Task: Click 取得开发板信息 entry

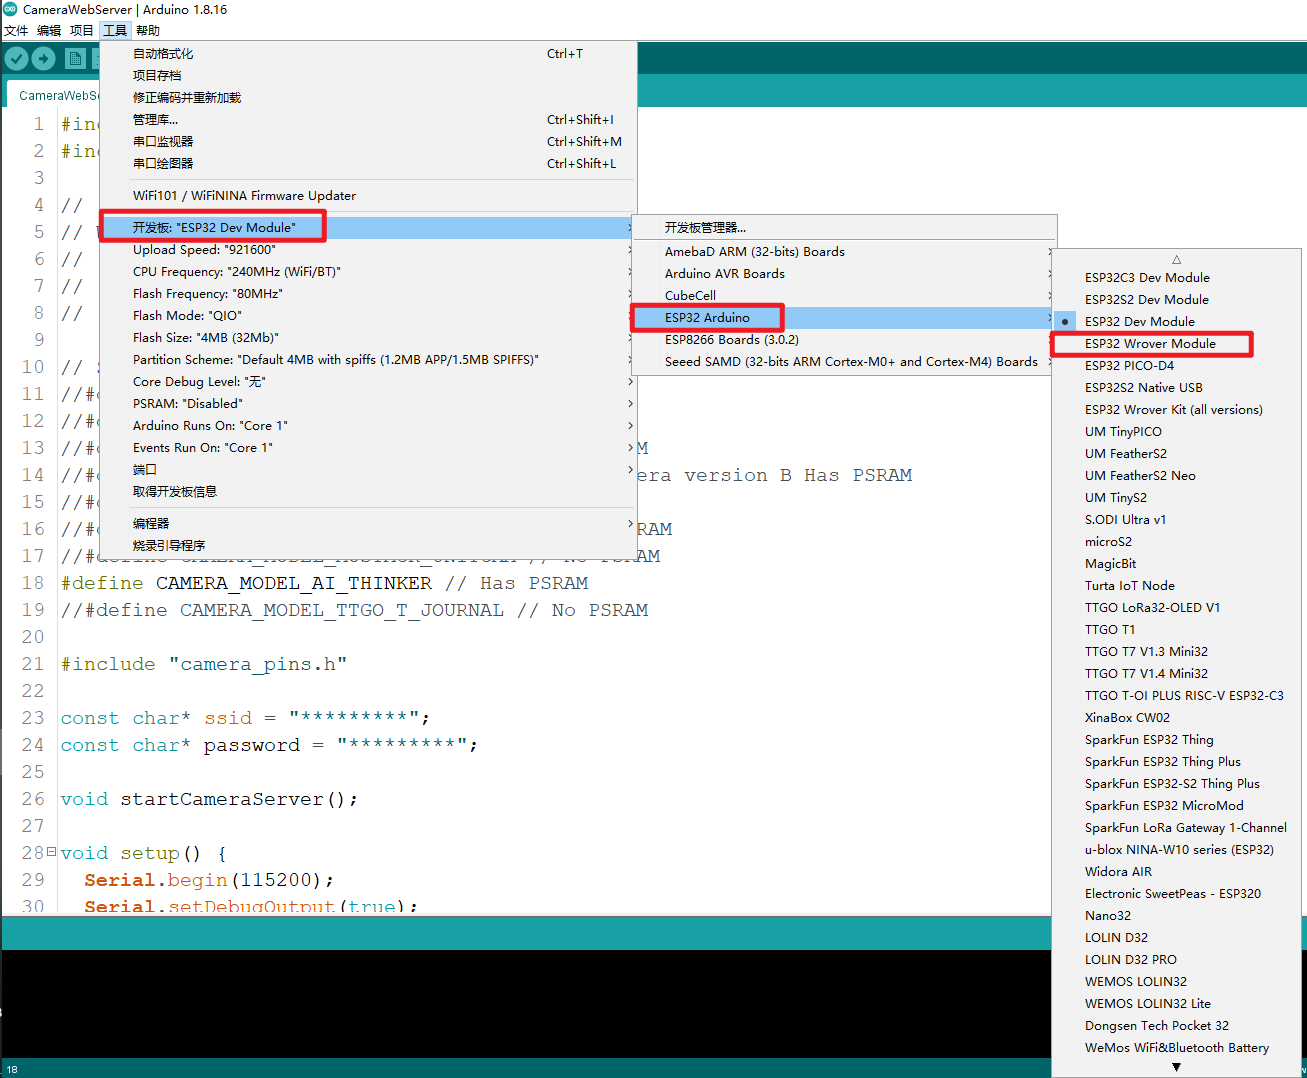Action: (368, 492)
